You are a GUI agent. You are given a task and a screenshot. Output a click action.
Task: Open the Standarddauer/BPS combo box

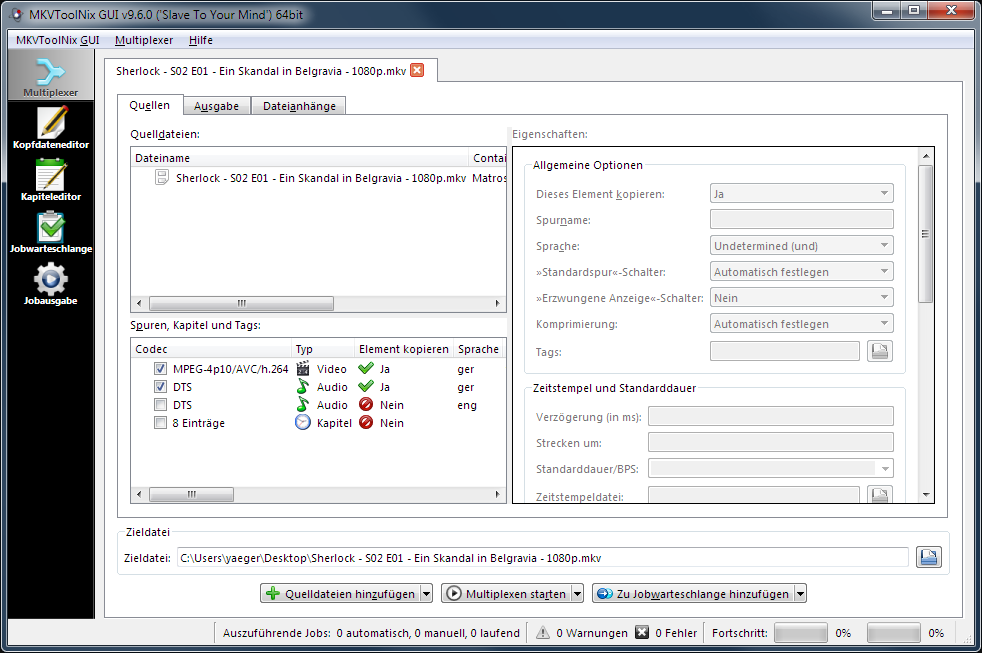[771, 468]
